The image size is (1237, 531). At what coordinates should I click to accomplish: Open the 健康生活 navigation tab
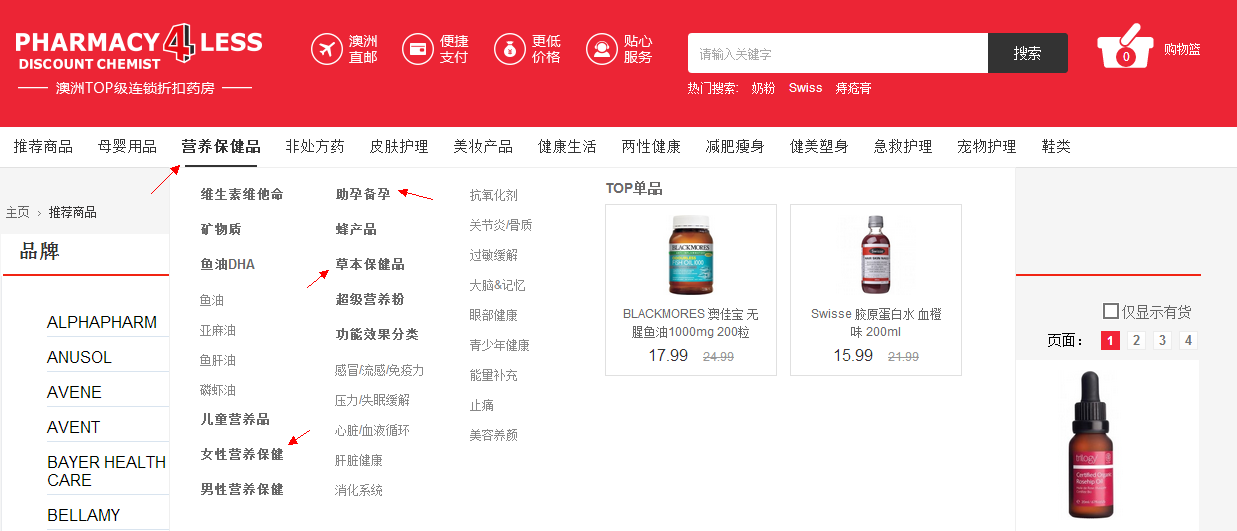[567, 147]
